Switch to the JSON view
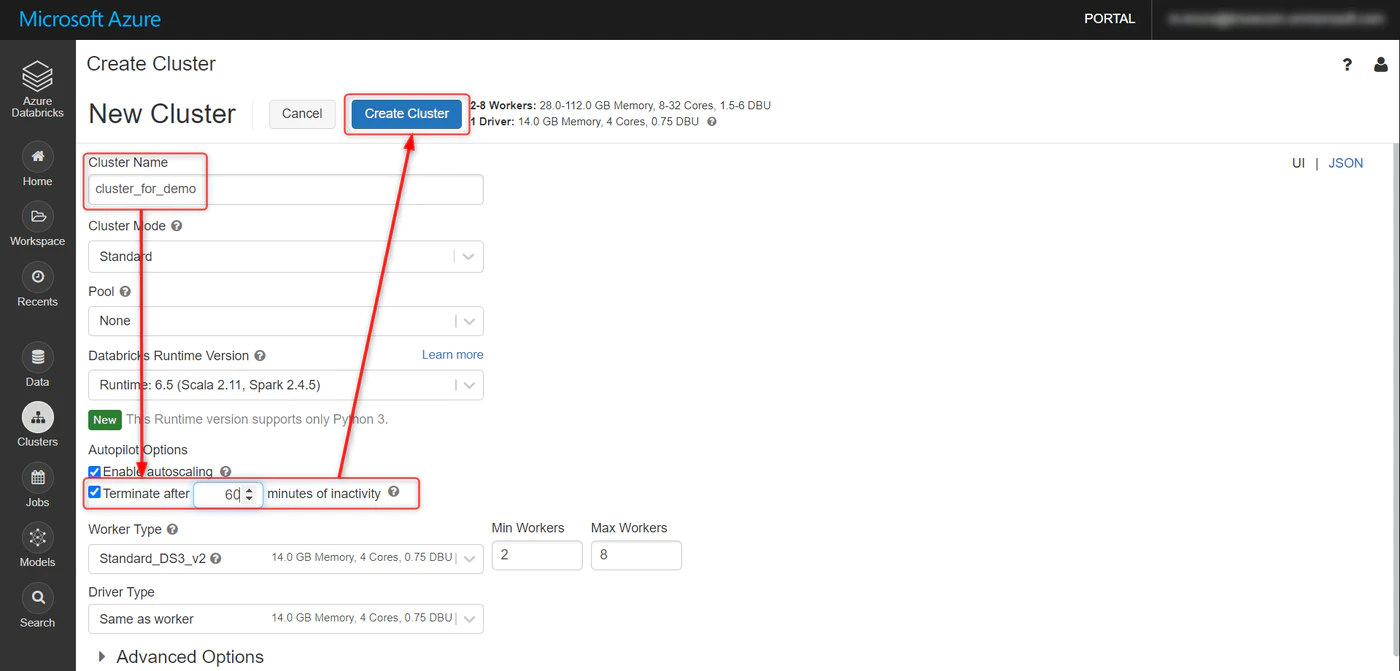Image resolution: width=1400 pixels, height=671 pixels. [x=1345, y=163]
